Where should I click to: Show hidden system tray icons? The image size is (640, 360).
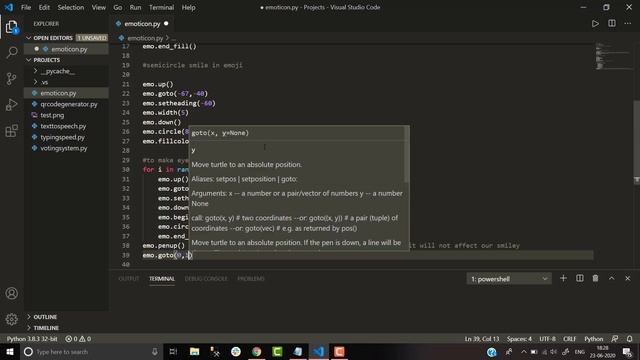coord(523,351)
